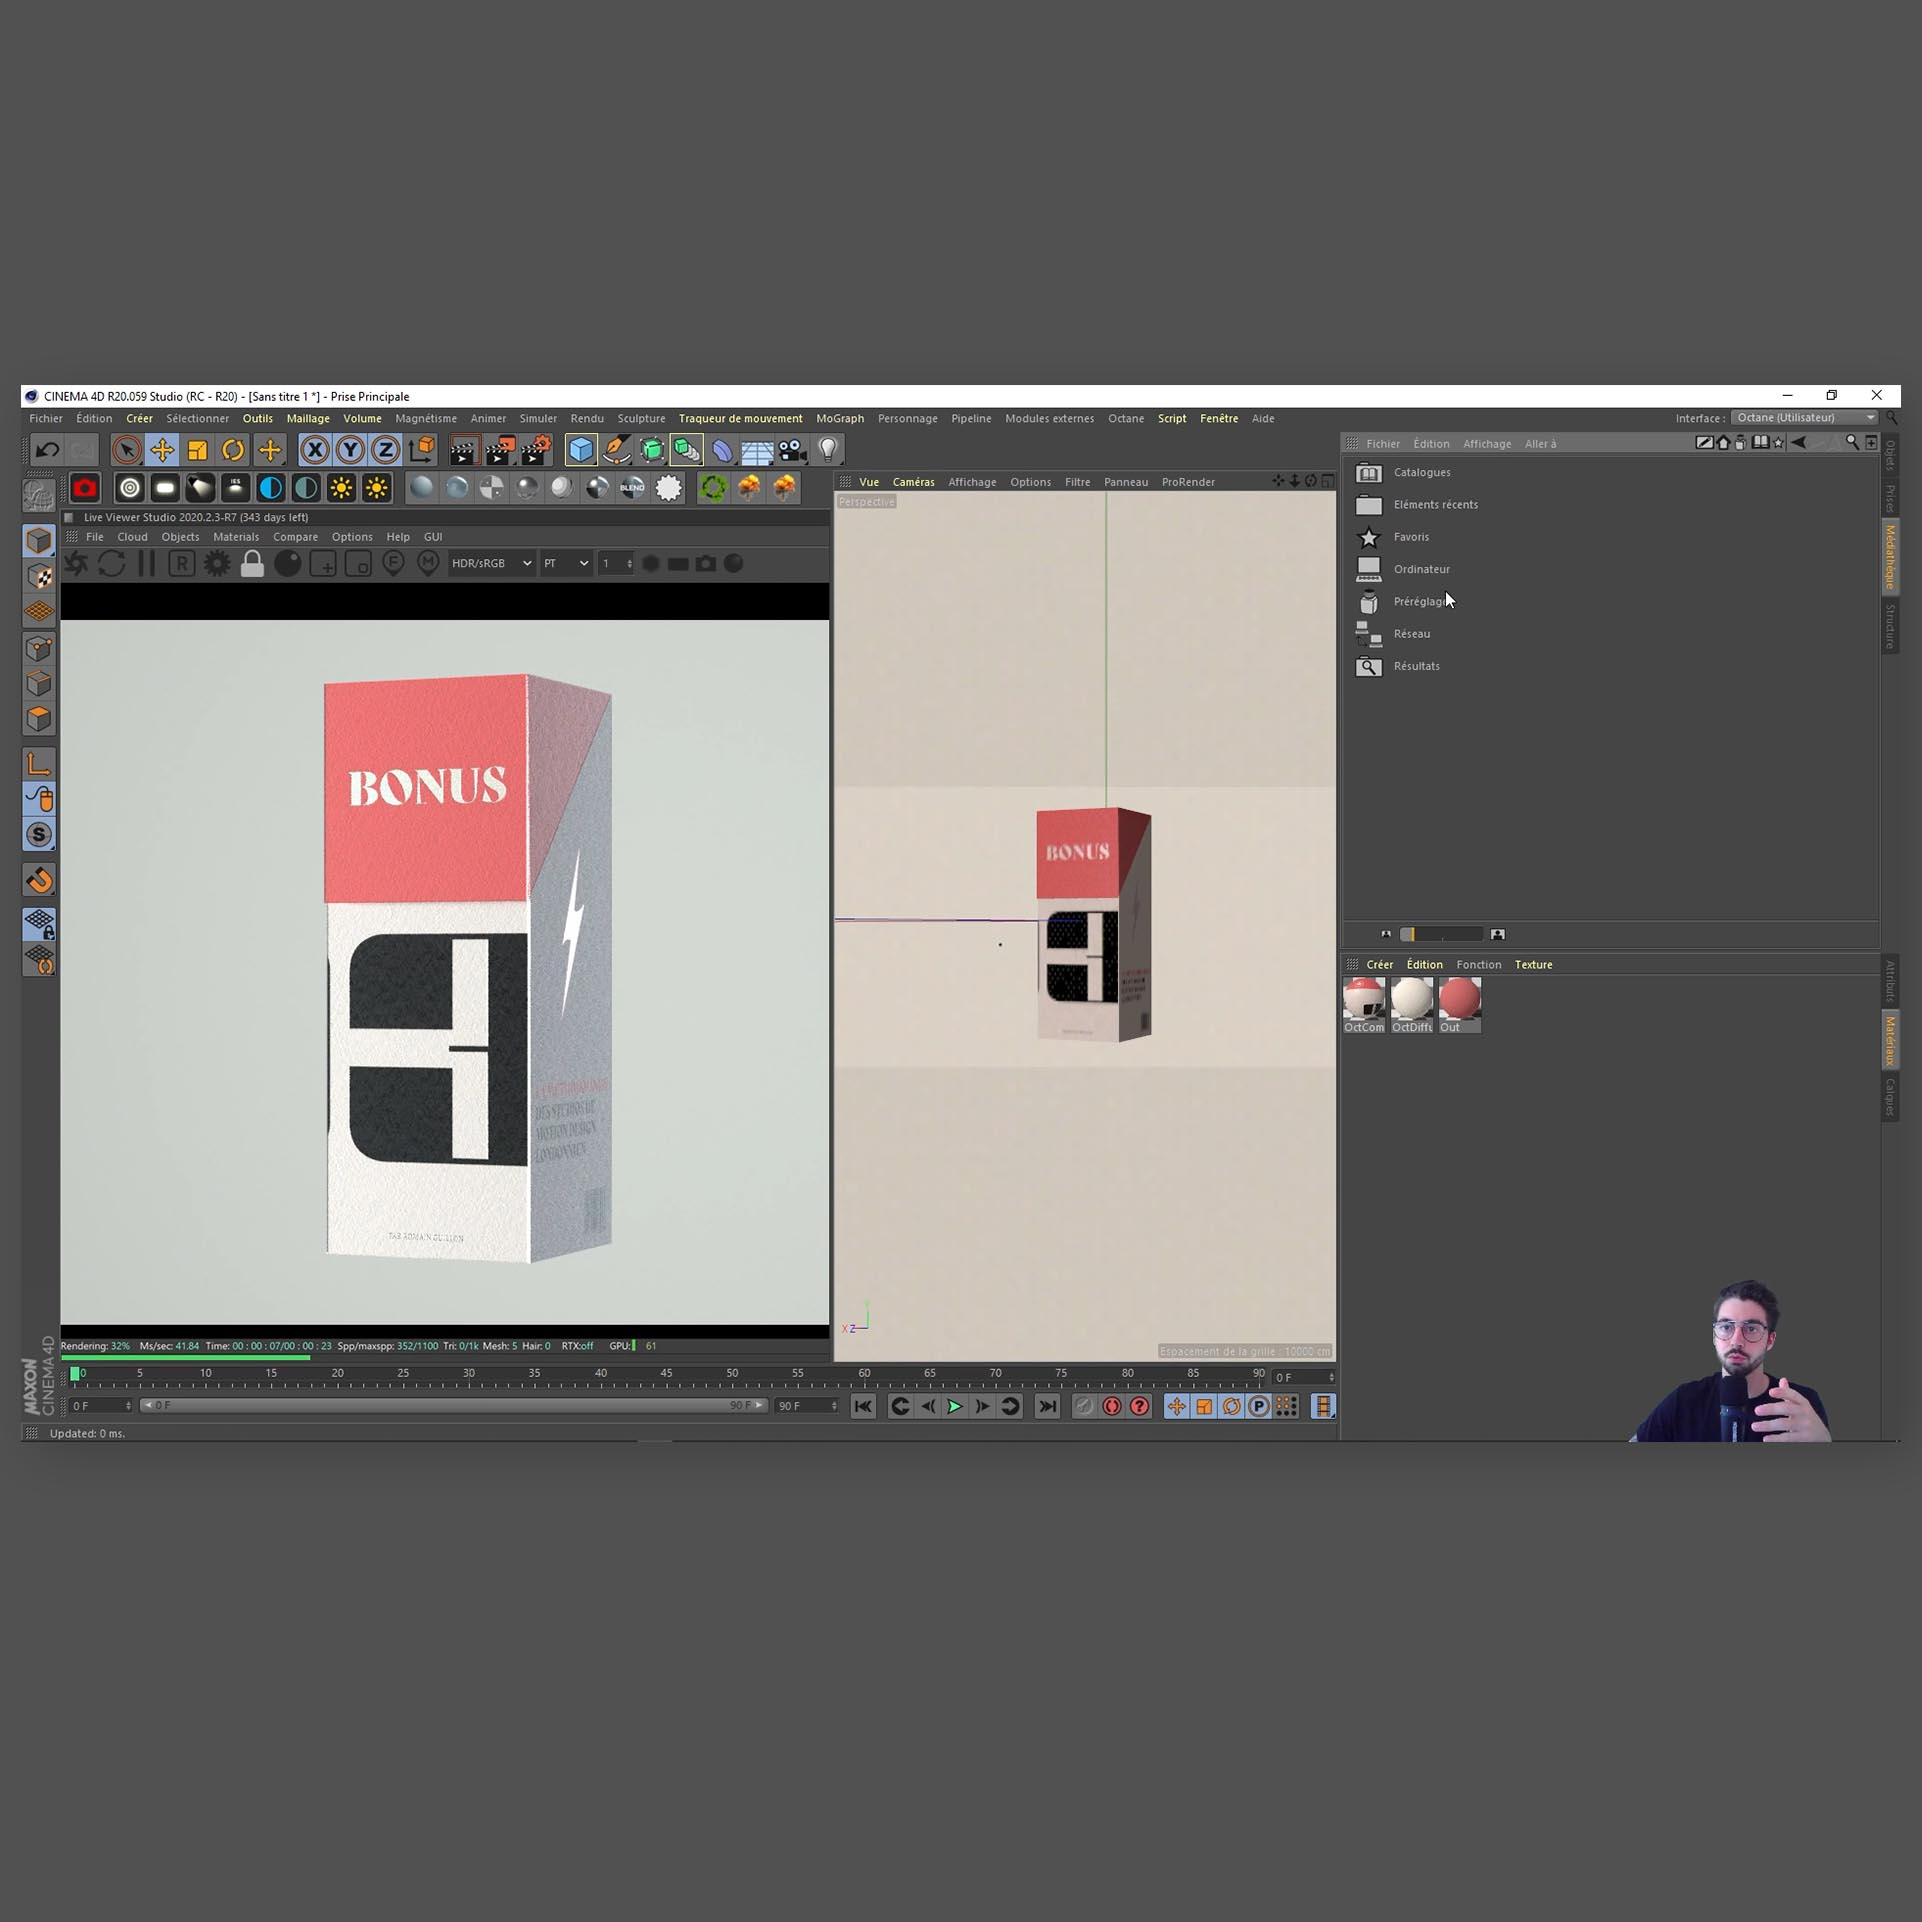Restart render in Live Viewer

point(111,564)
